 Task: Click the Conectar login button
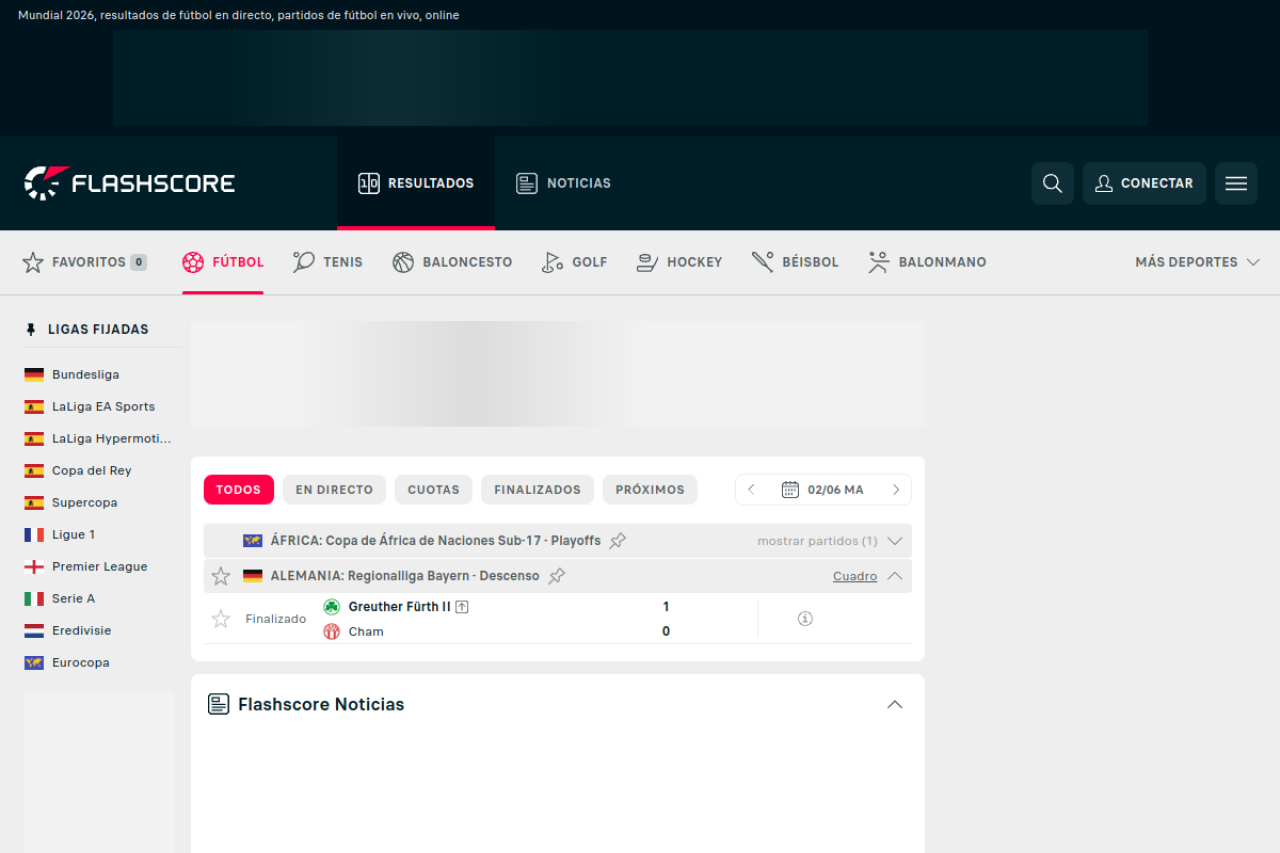tap(1144, 183)
